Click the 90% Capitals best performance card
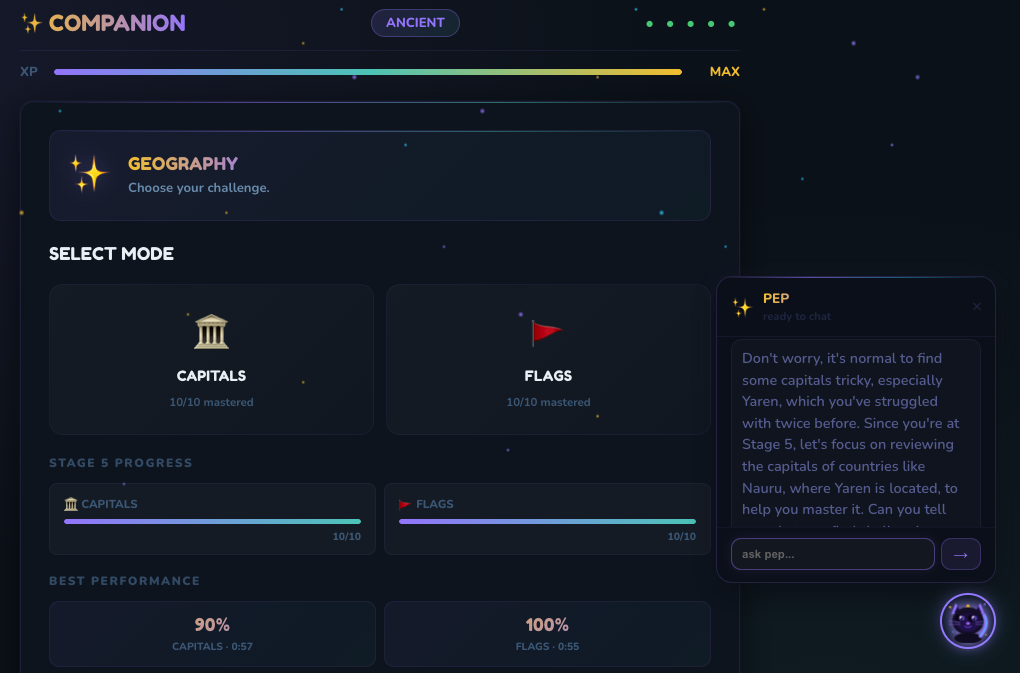This screenshot has width=1020, height=673. coord(212,633)
